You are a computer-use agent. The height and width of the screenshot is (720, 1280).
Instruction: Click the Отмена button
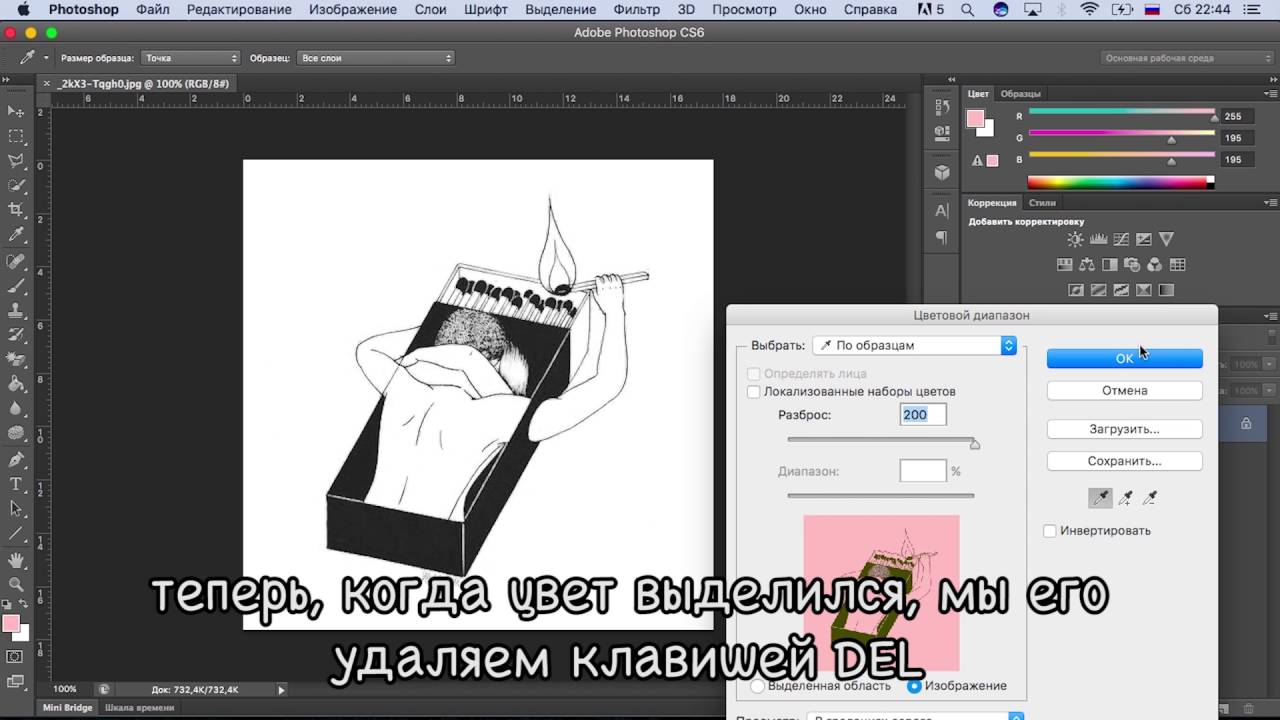click(1124, 391)
